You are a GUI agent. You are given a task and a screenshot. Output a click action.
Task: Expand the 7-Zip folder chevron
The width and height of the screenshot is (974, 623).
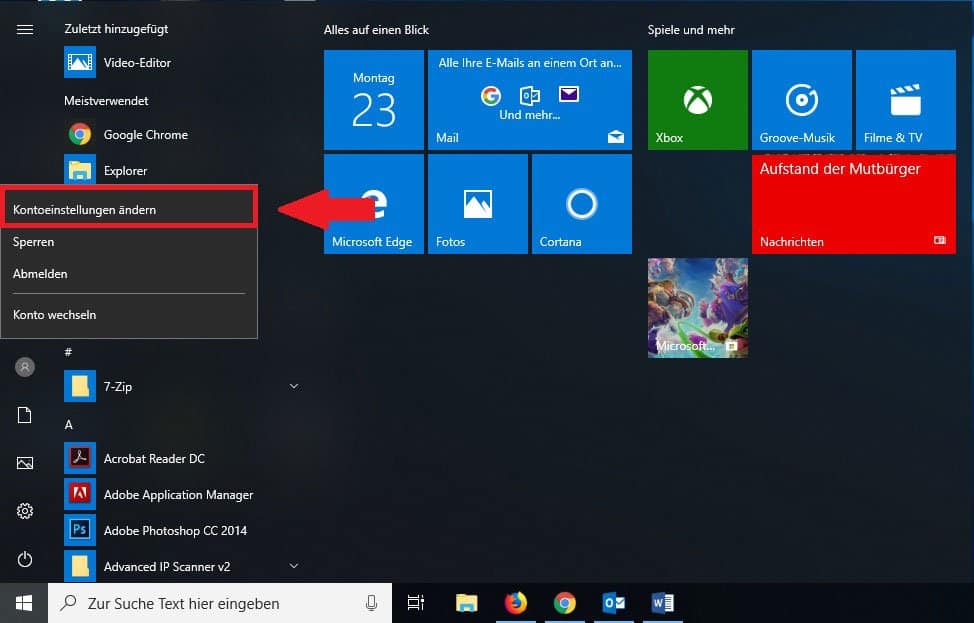click(294, 386)
